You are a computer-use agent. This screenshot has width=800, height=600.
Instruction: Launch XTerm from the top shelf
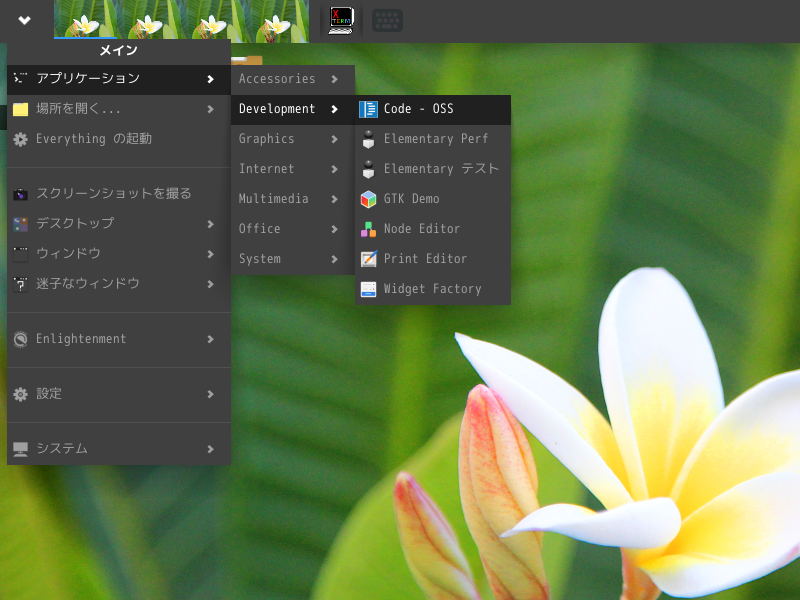(341, 21)
